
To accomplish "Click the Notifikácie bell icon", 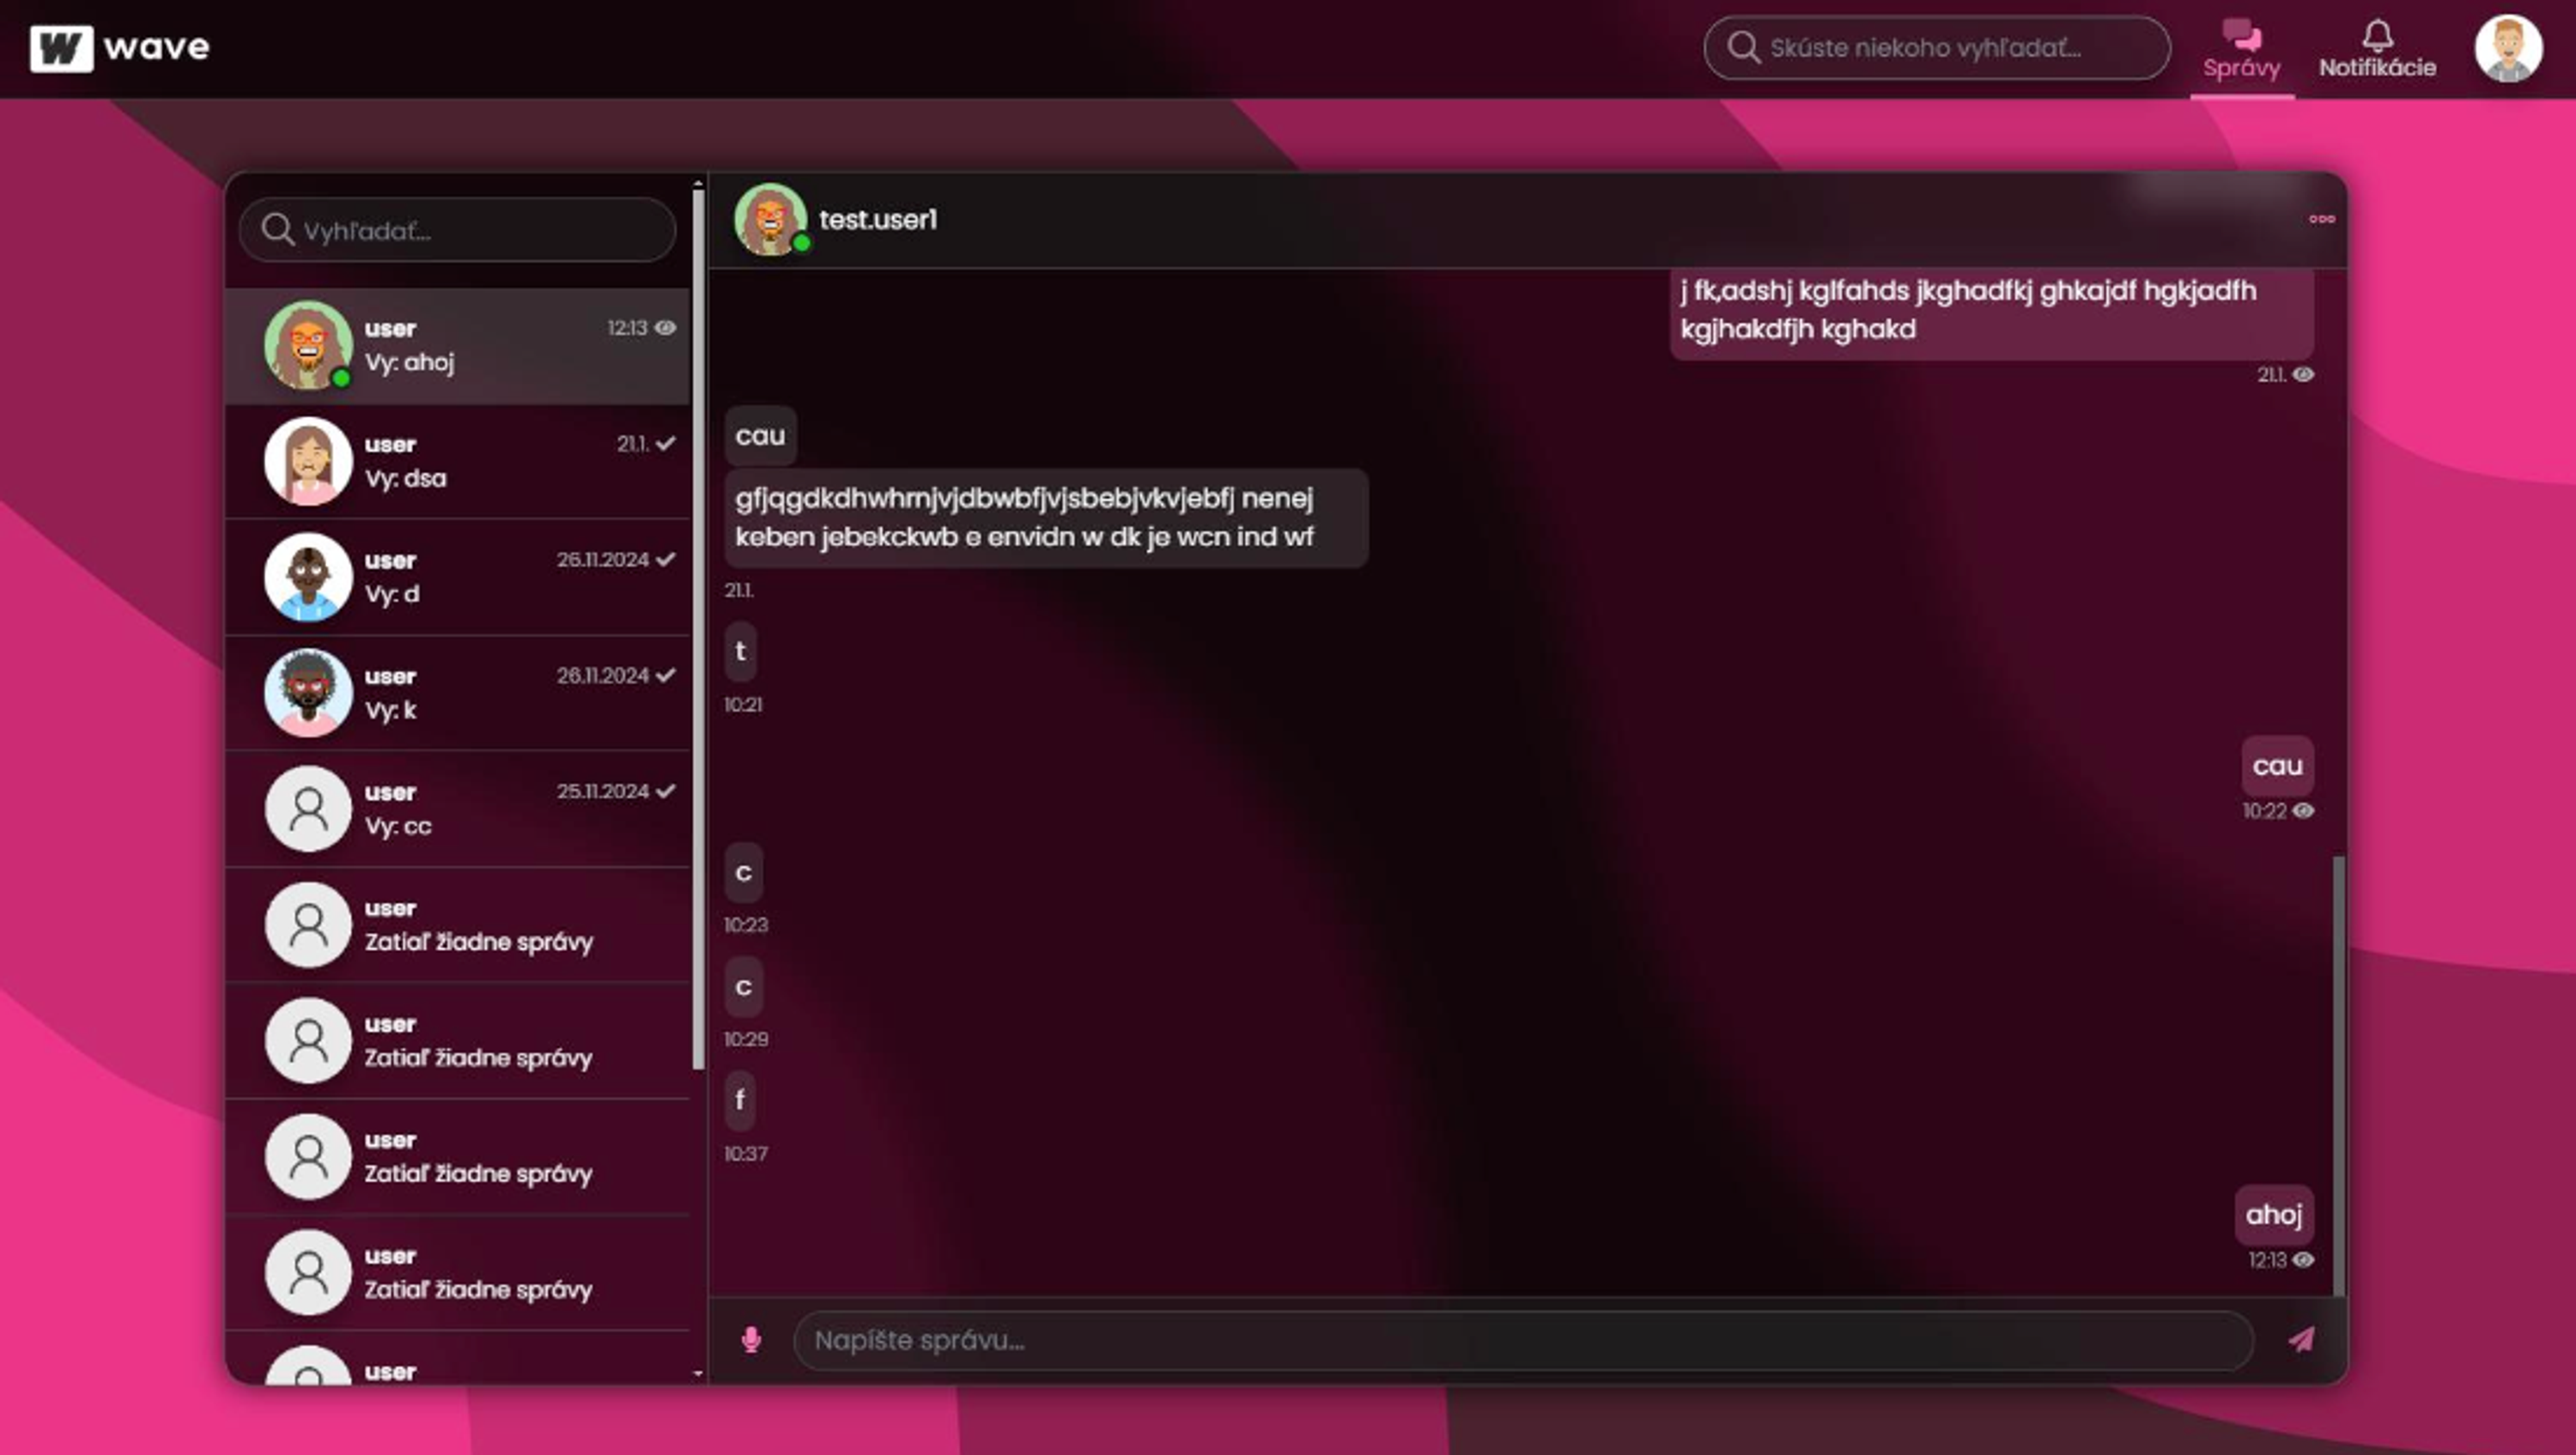I will (2377, 36).
